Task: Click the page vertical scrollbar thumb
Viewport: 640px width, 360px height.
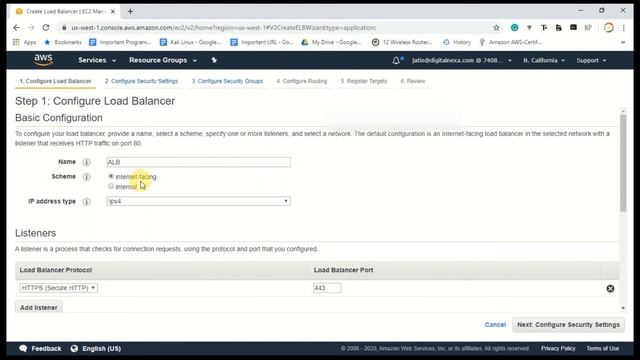Action: [623, 163]
